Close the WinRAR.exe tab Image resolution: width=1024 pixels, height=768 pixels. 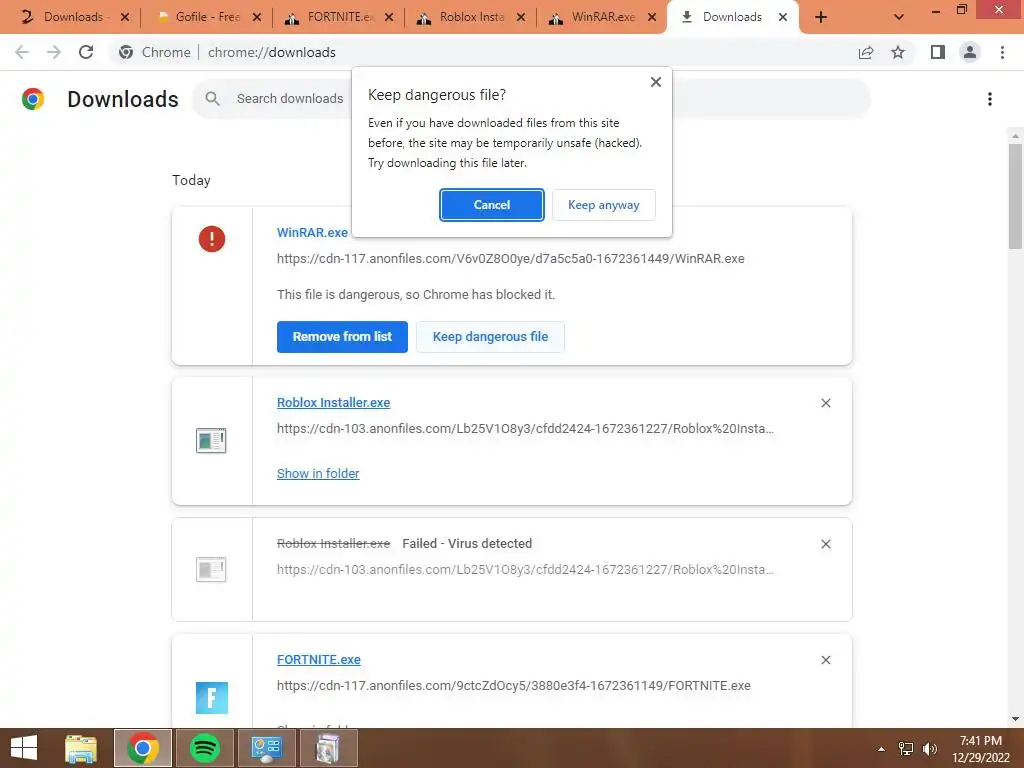tap(652, 18)
